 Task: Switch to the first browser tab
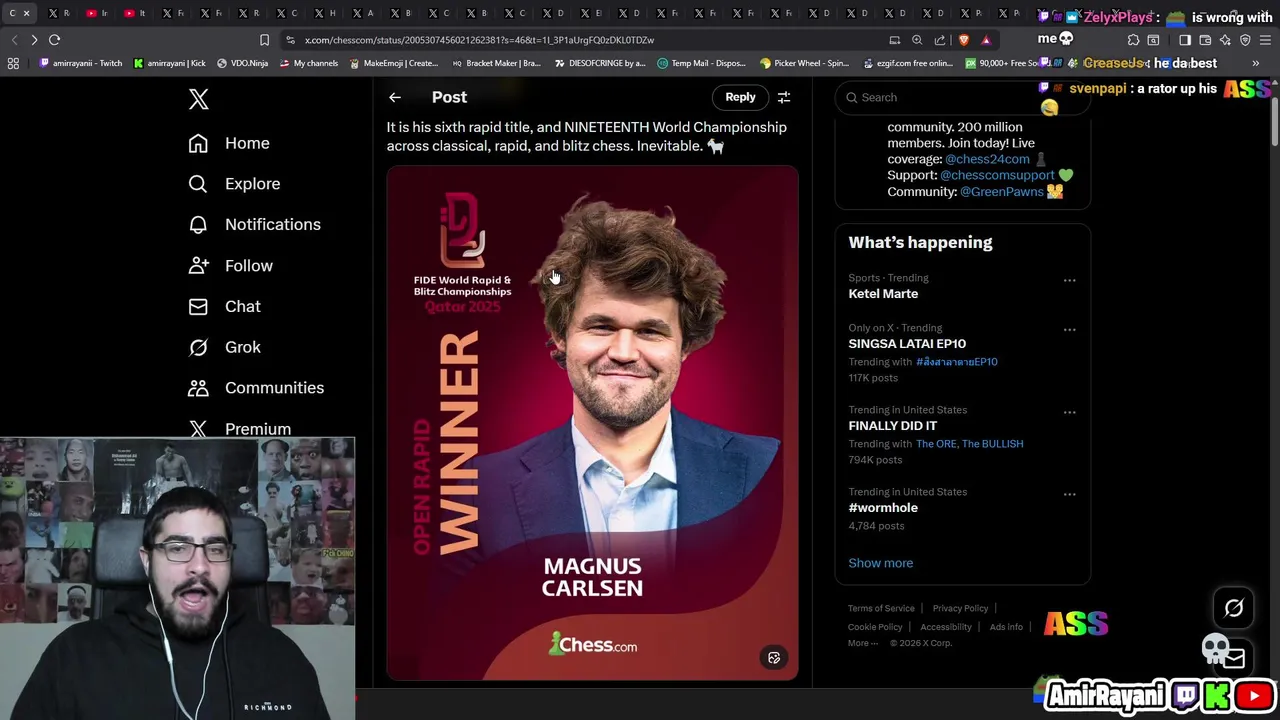(19, 13)
